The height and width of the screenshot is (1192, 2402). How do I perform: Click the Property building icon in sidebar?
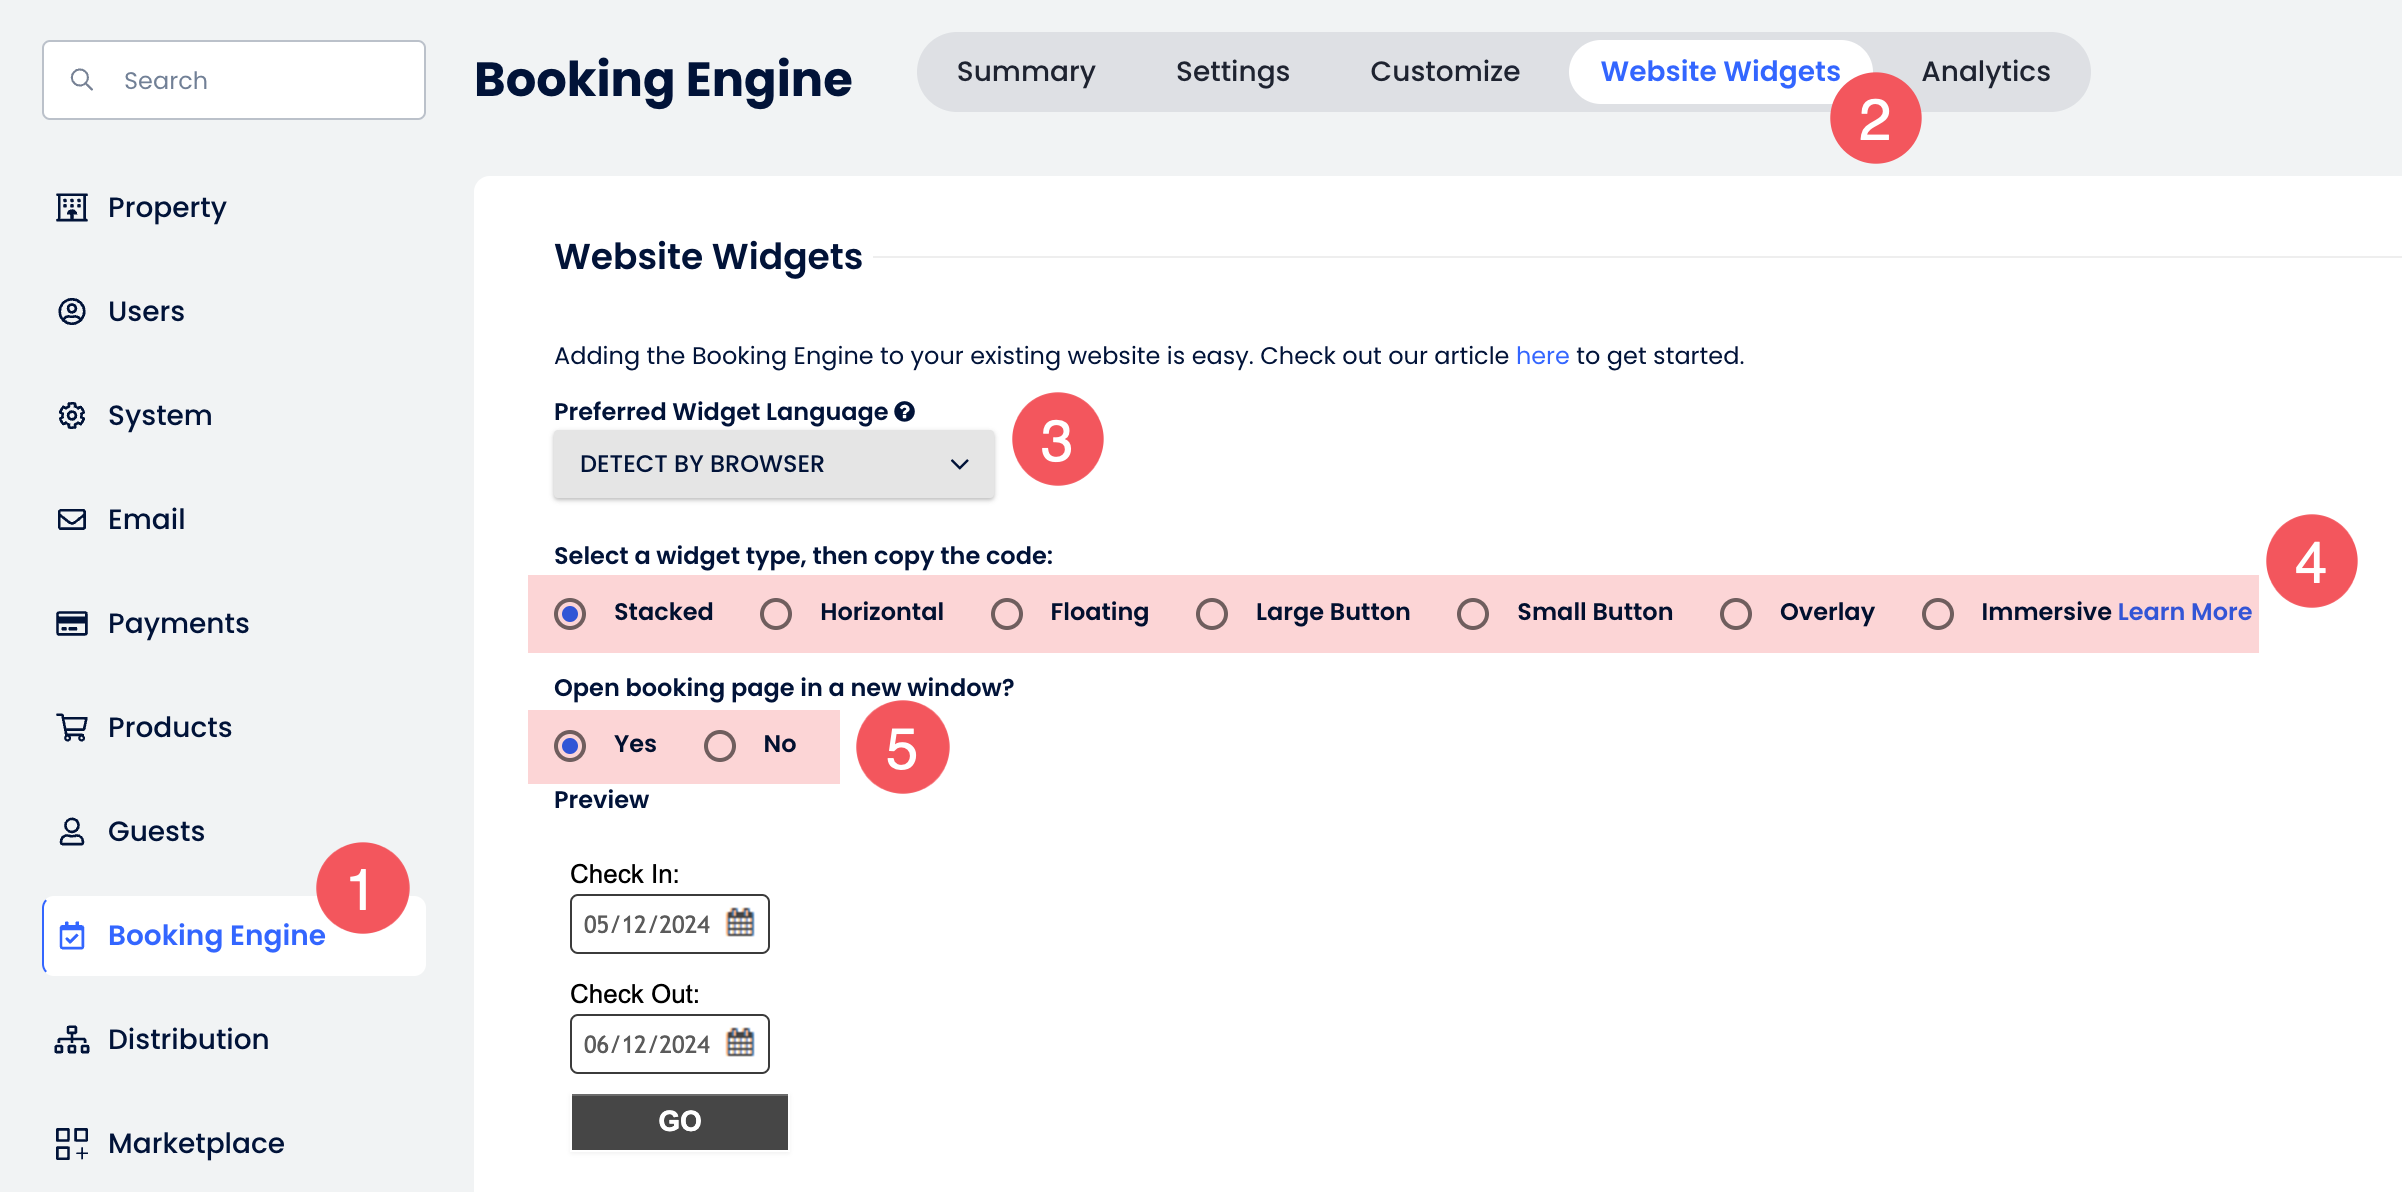pyautogui.click(x=72, y=207)
